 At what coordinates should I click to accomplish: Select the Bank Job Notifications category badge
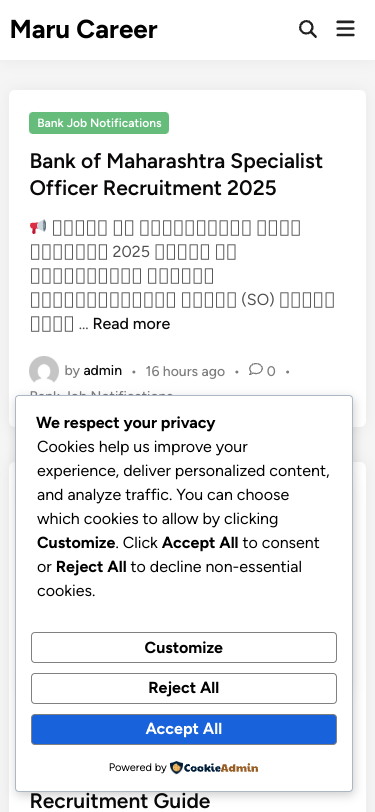pyautogui.click(x=99, y=123)
